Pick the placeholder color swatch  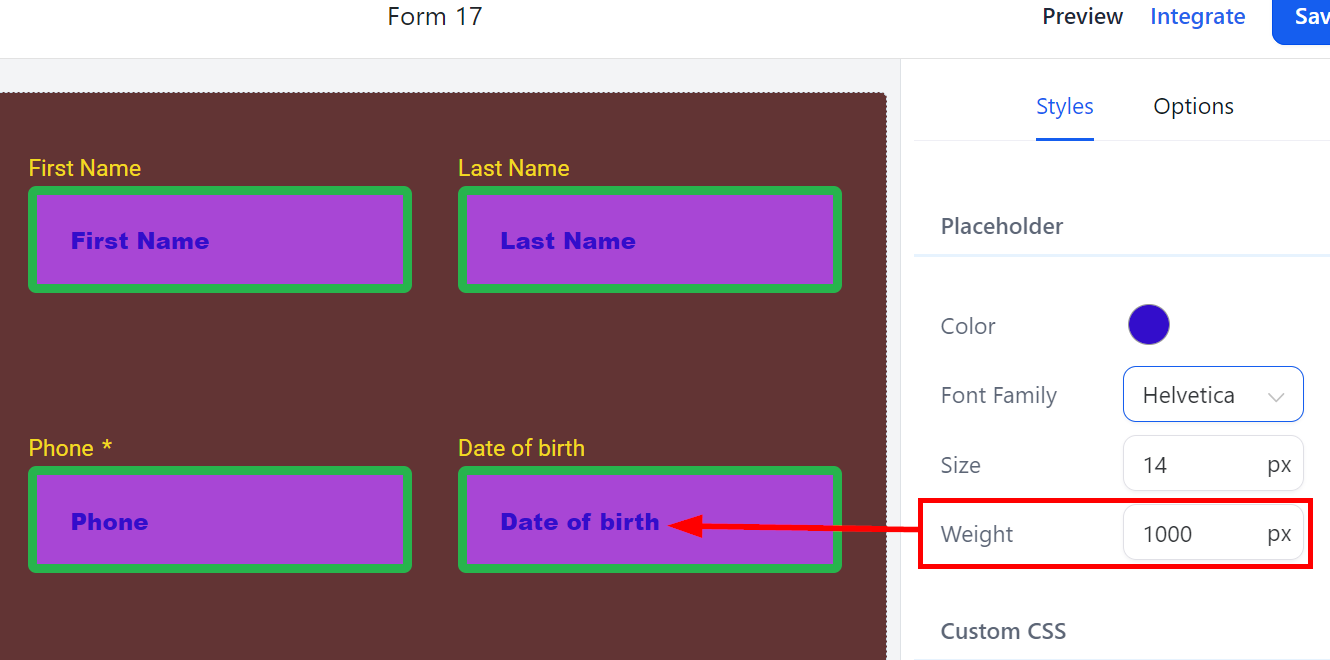click(x=1149, y=325)
